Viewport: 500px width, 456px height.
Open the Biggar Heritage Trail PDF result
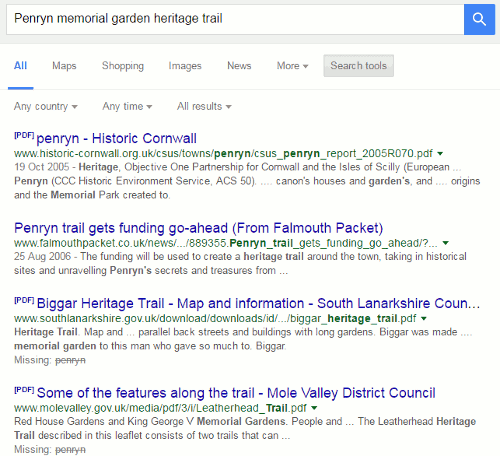(258, 303)
